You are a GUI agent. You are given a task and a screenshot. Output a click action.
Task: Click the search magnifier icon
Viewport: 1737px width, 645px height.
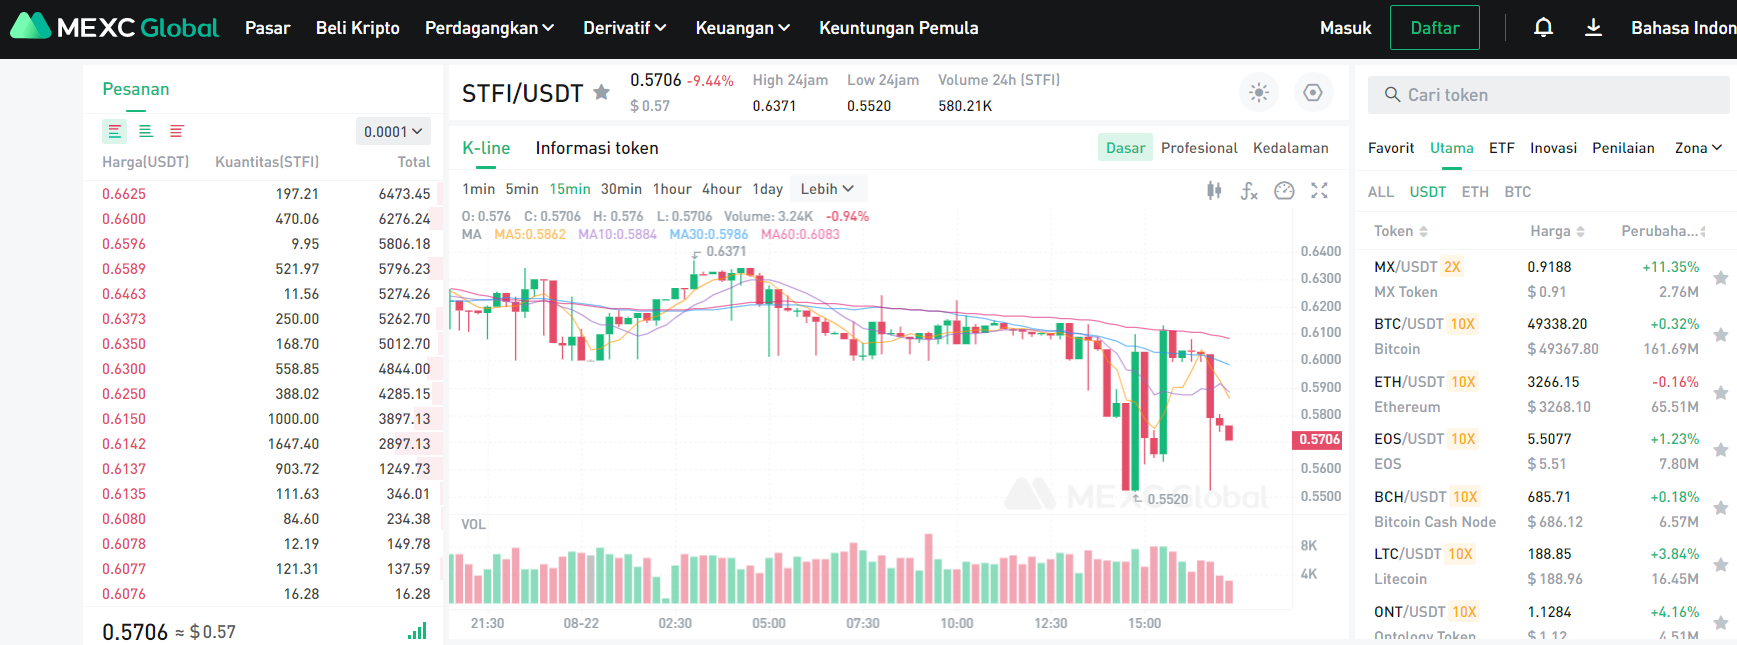tap(1392, 95)
